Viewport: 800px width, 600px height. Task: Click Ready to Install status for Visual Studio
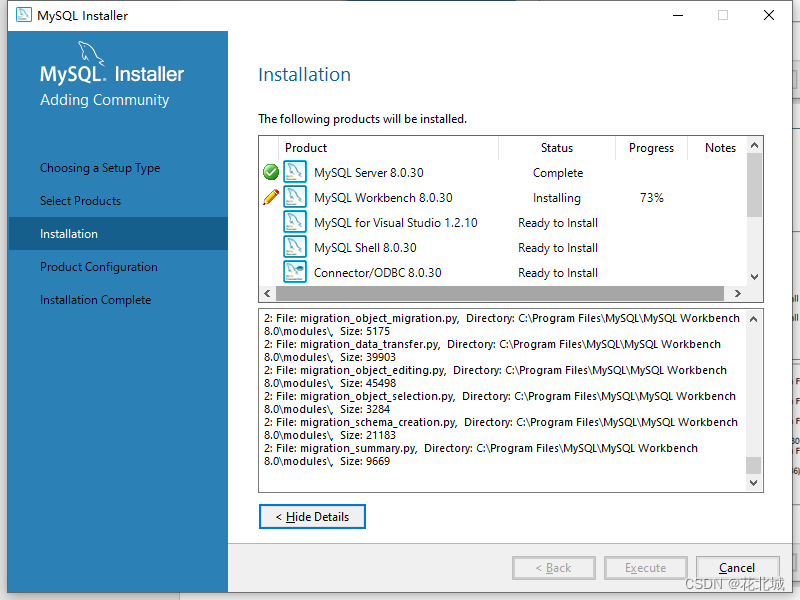(x=558, y=223)
